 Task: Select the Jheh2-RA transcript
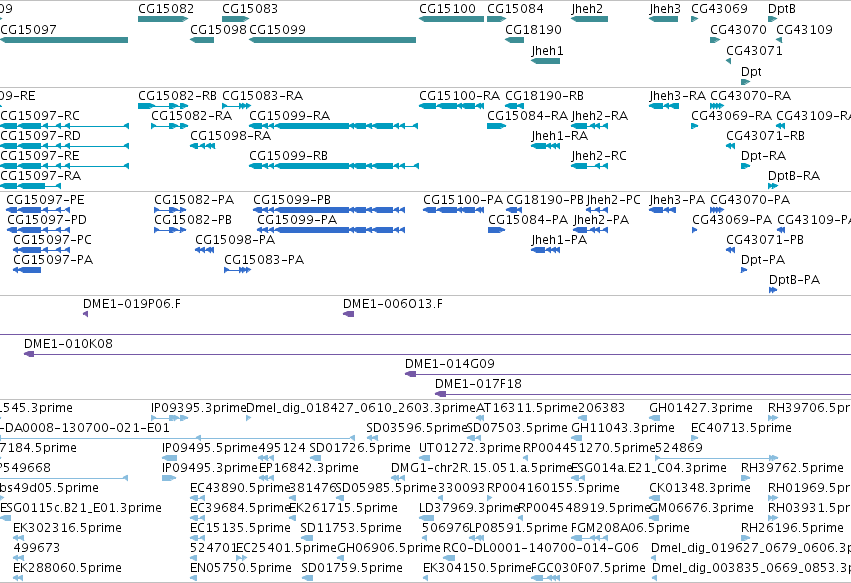click(x=589, y=126)
